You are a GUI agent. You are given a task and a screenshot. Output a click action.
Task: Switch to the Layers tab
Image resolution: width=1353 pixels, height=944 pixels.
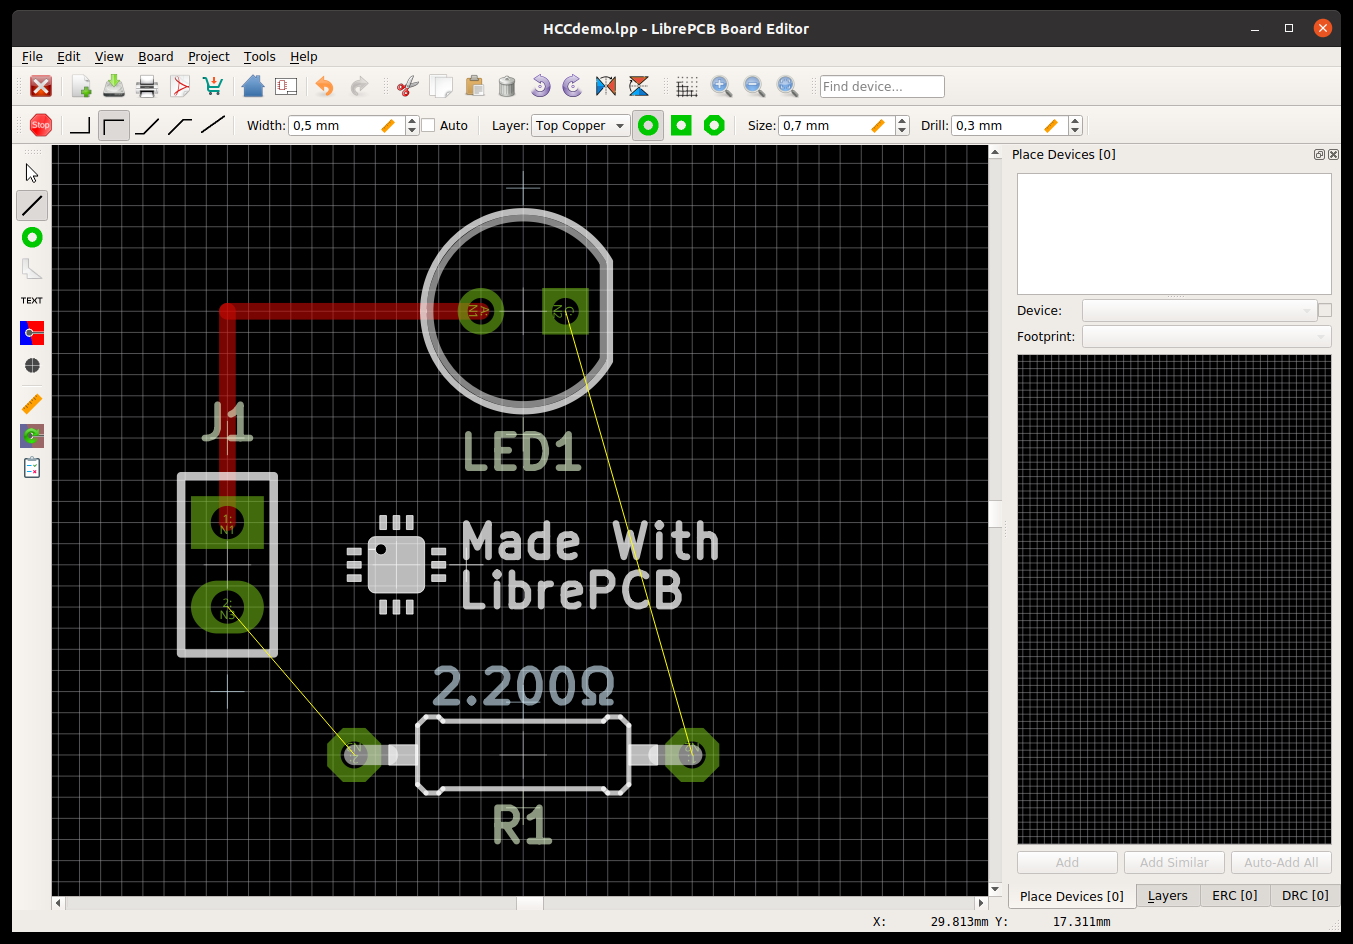pos(1167,896)
